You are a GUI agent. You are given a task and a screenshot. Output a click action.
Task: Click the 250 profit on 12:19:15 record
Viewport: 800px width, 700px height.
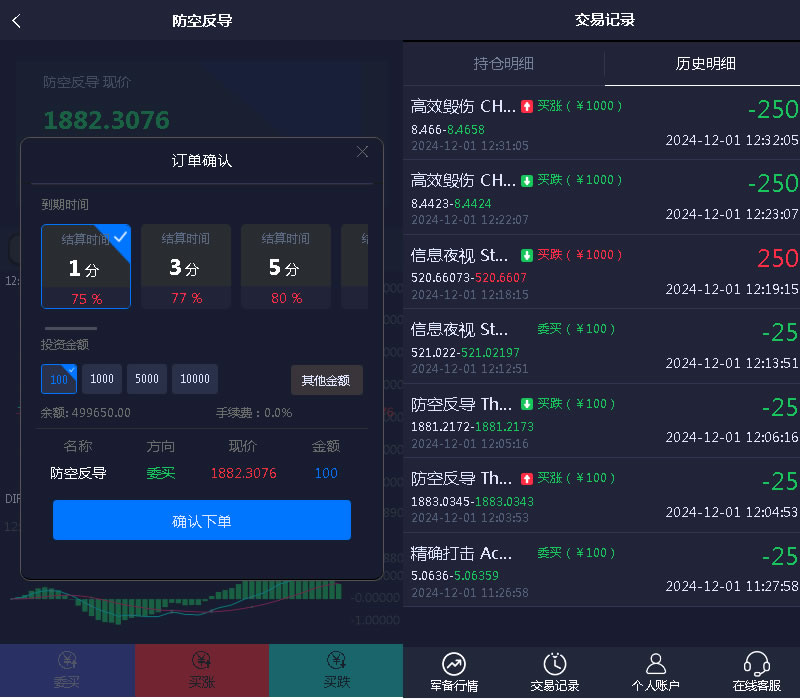[778, 258]
